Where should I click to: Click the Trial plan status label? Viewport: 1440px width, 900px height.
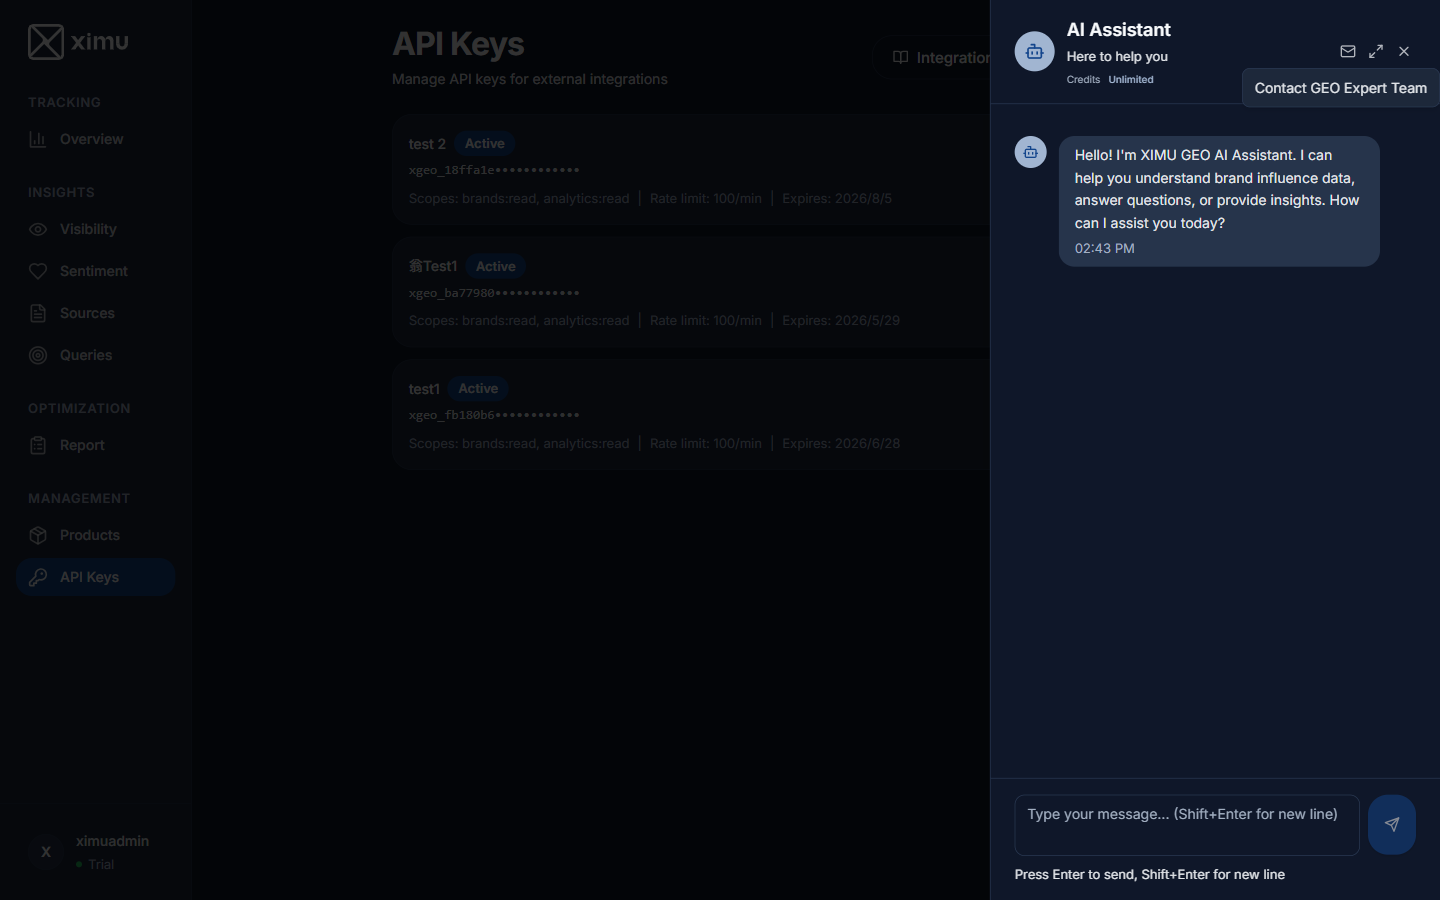[x=101, y=864]
